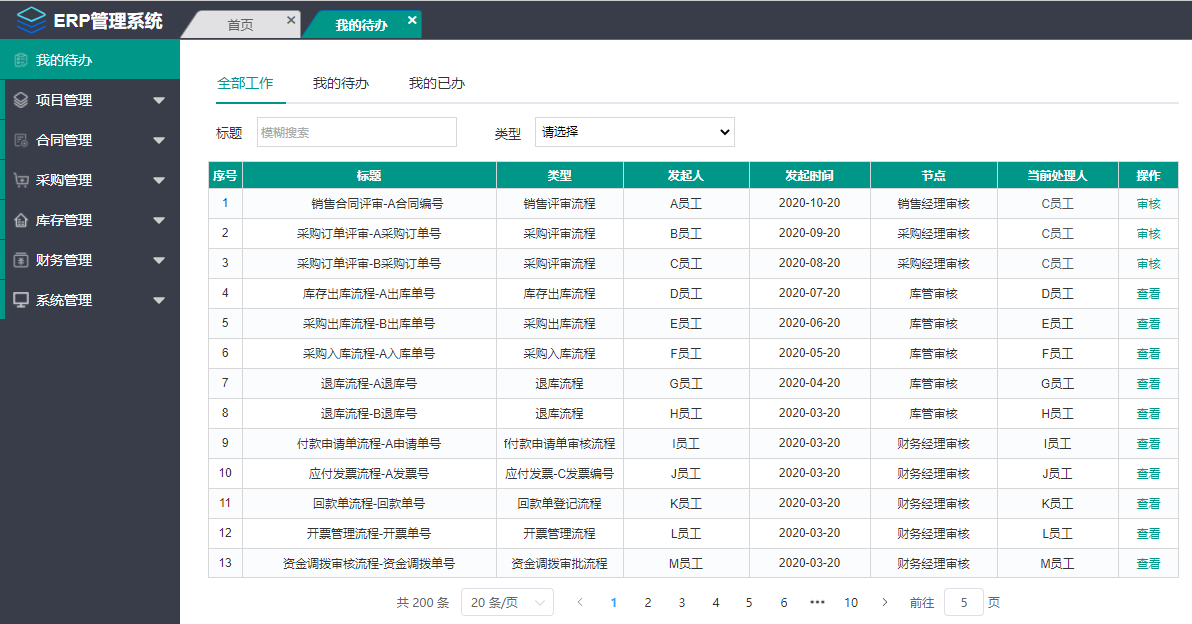This screenshot has height=624, width=1192.
Task: Click the 前往 page number input
Action: (x=963, y=603)
